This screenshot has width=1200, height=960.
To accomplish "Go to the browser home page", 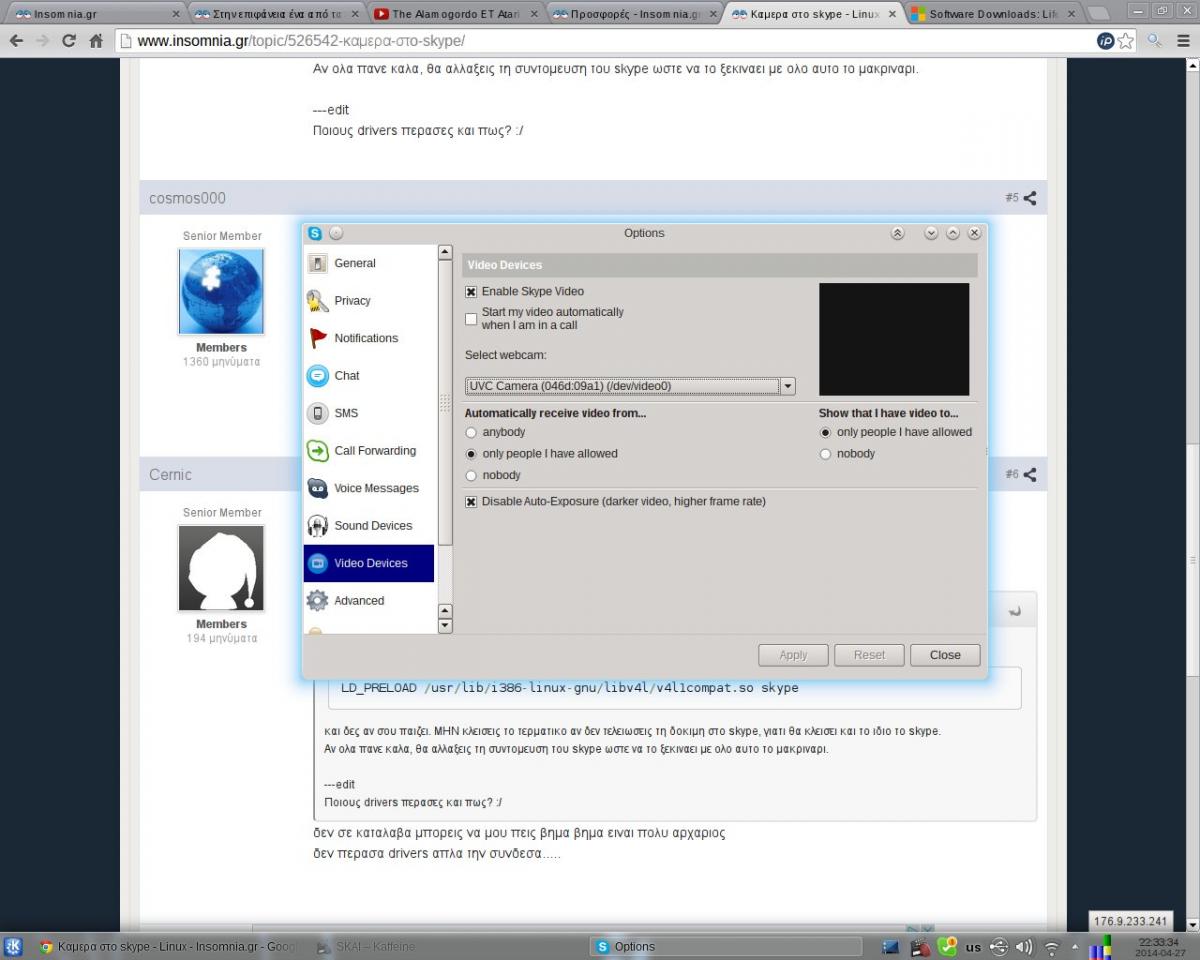I will pos(96,41).
